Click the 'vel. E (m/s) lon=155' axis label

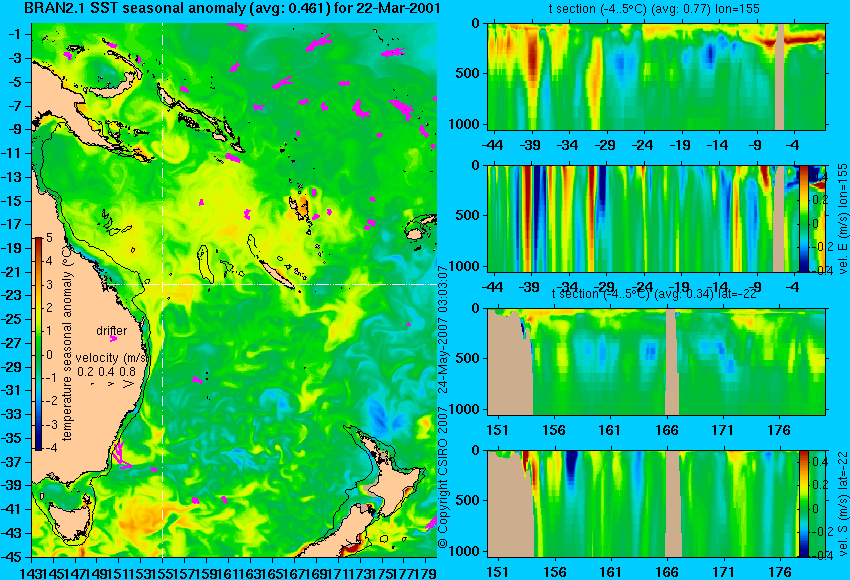(x=842, y=219)
